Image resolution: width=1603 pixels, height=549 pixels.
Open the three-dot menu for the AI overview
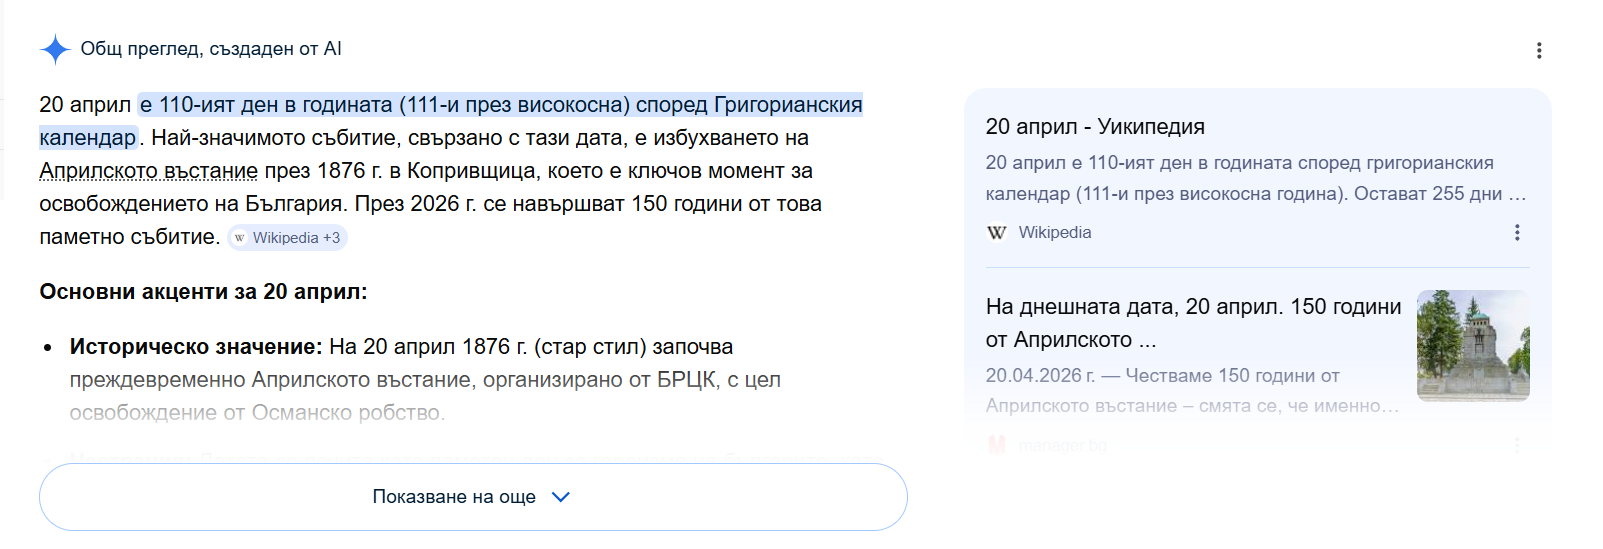(1539, 50)
